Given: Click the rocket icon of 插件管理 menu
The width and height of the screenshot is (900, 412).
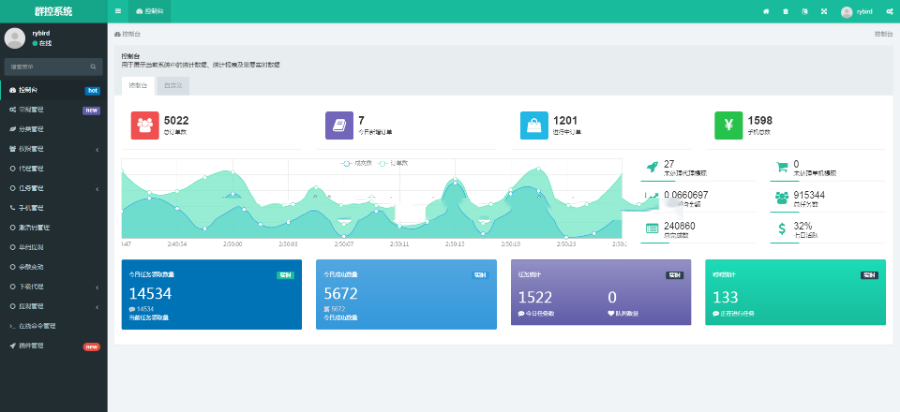Looking at the screenshot, I should point(13,345).
